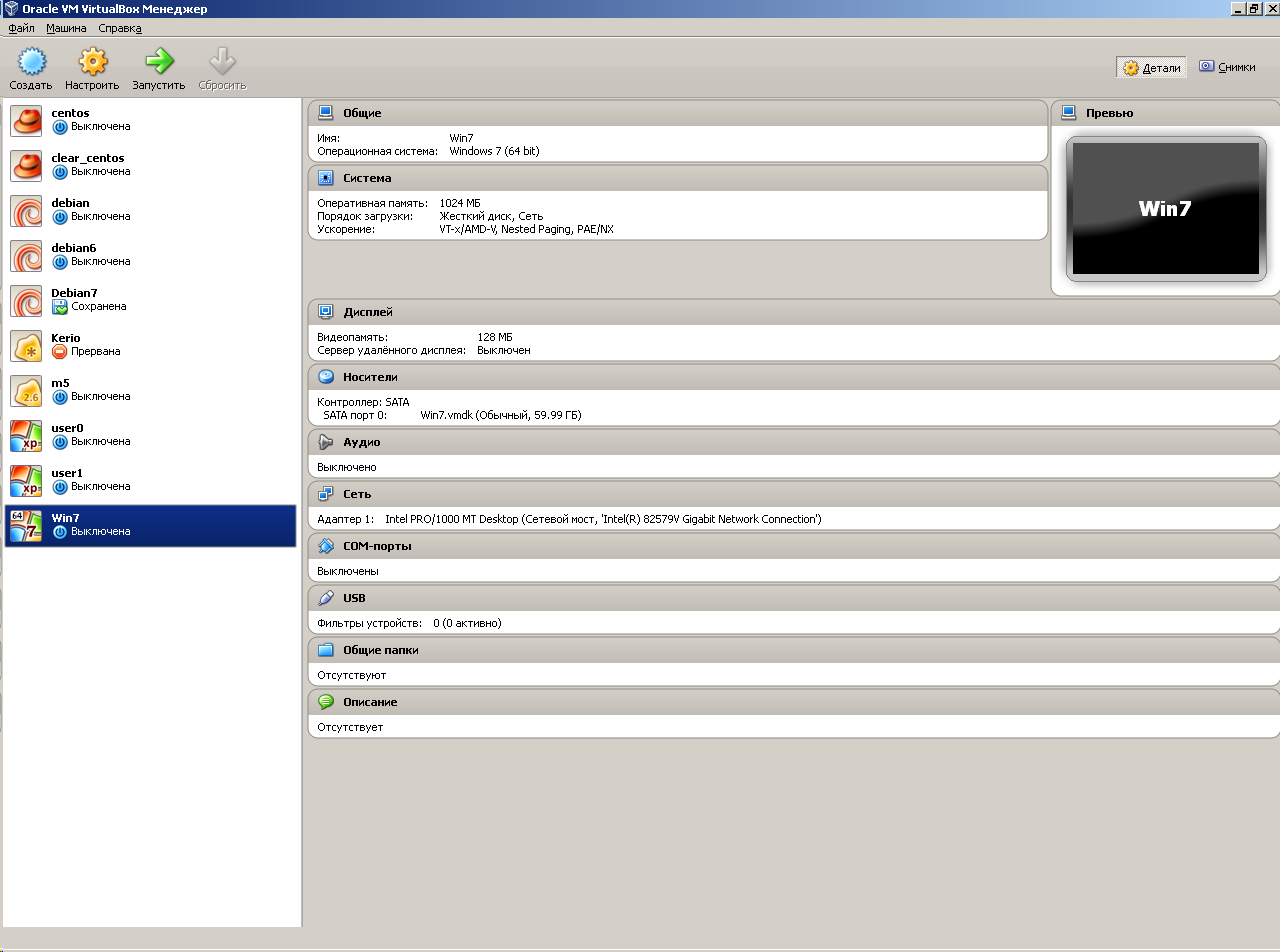Viewport: 1280px width, 952px height.
Task: Click the Win7 preview thumbnail
Action: coord(1165,208)
